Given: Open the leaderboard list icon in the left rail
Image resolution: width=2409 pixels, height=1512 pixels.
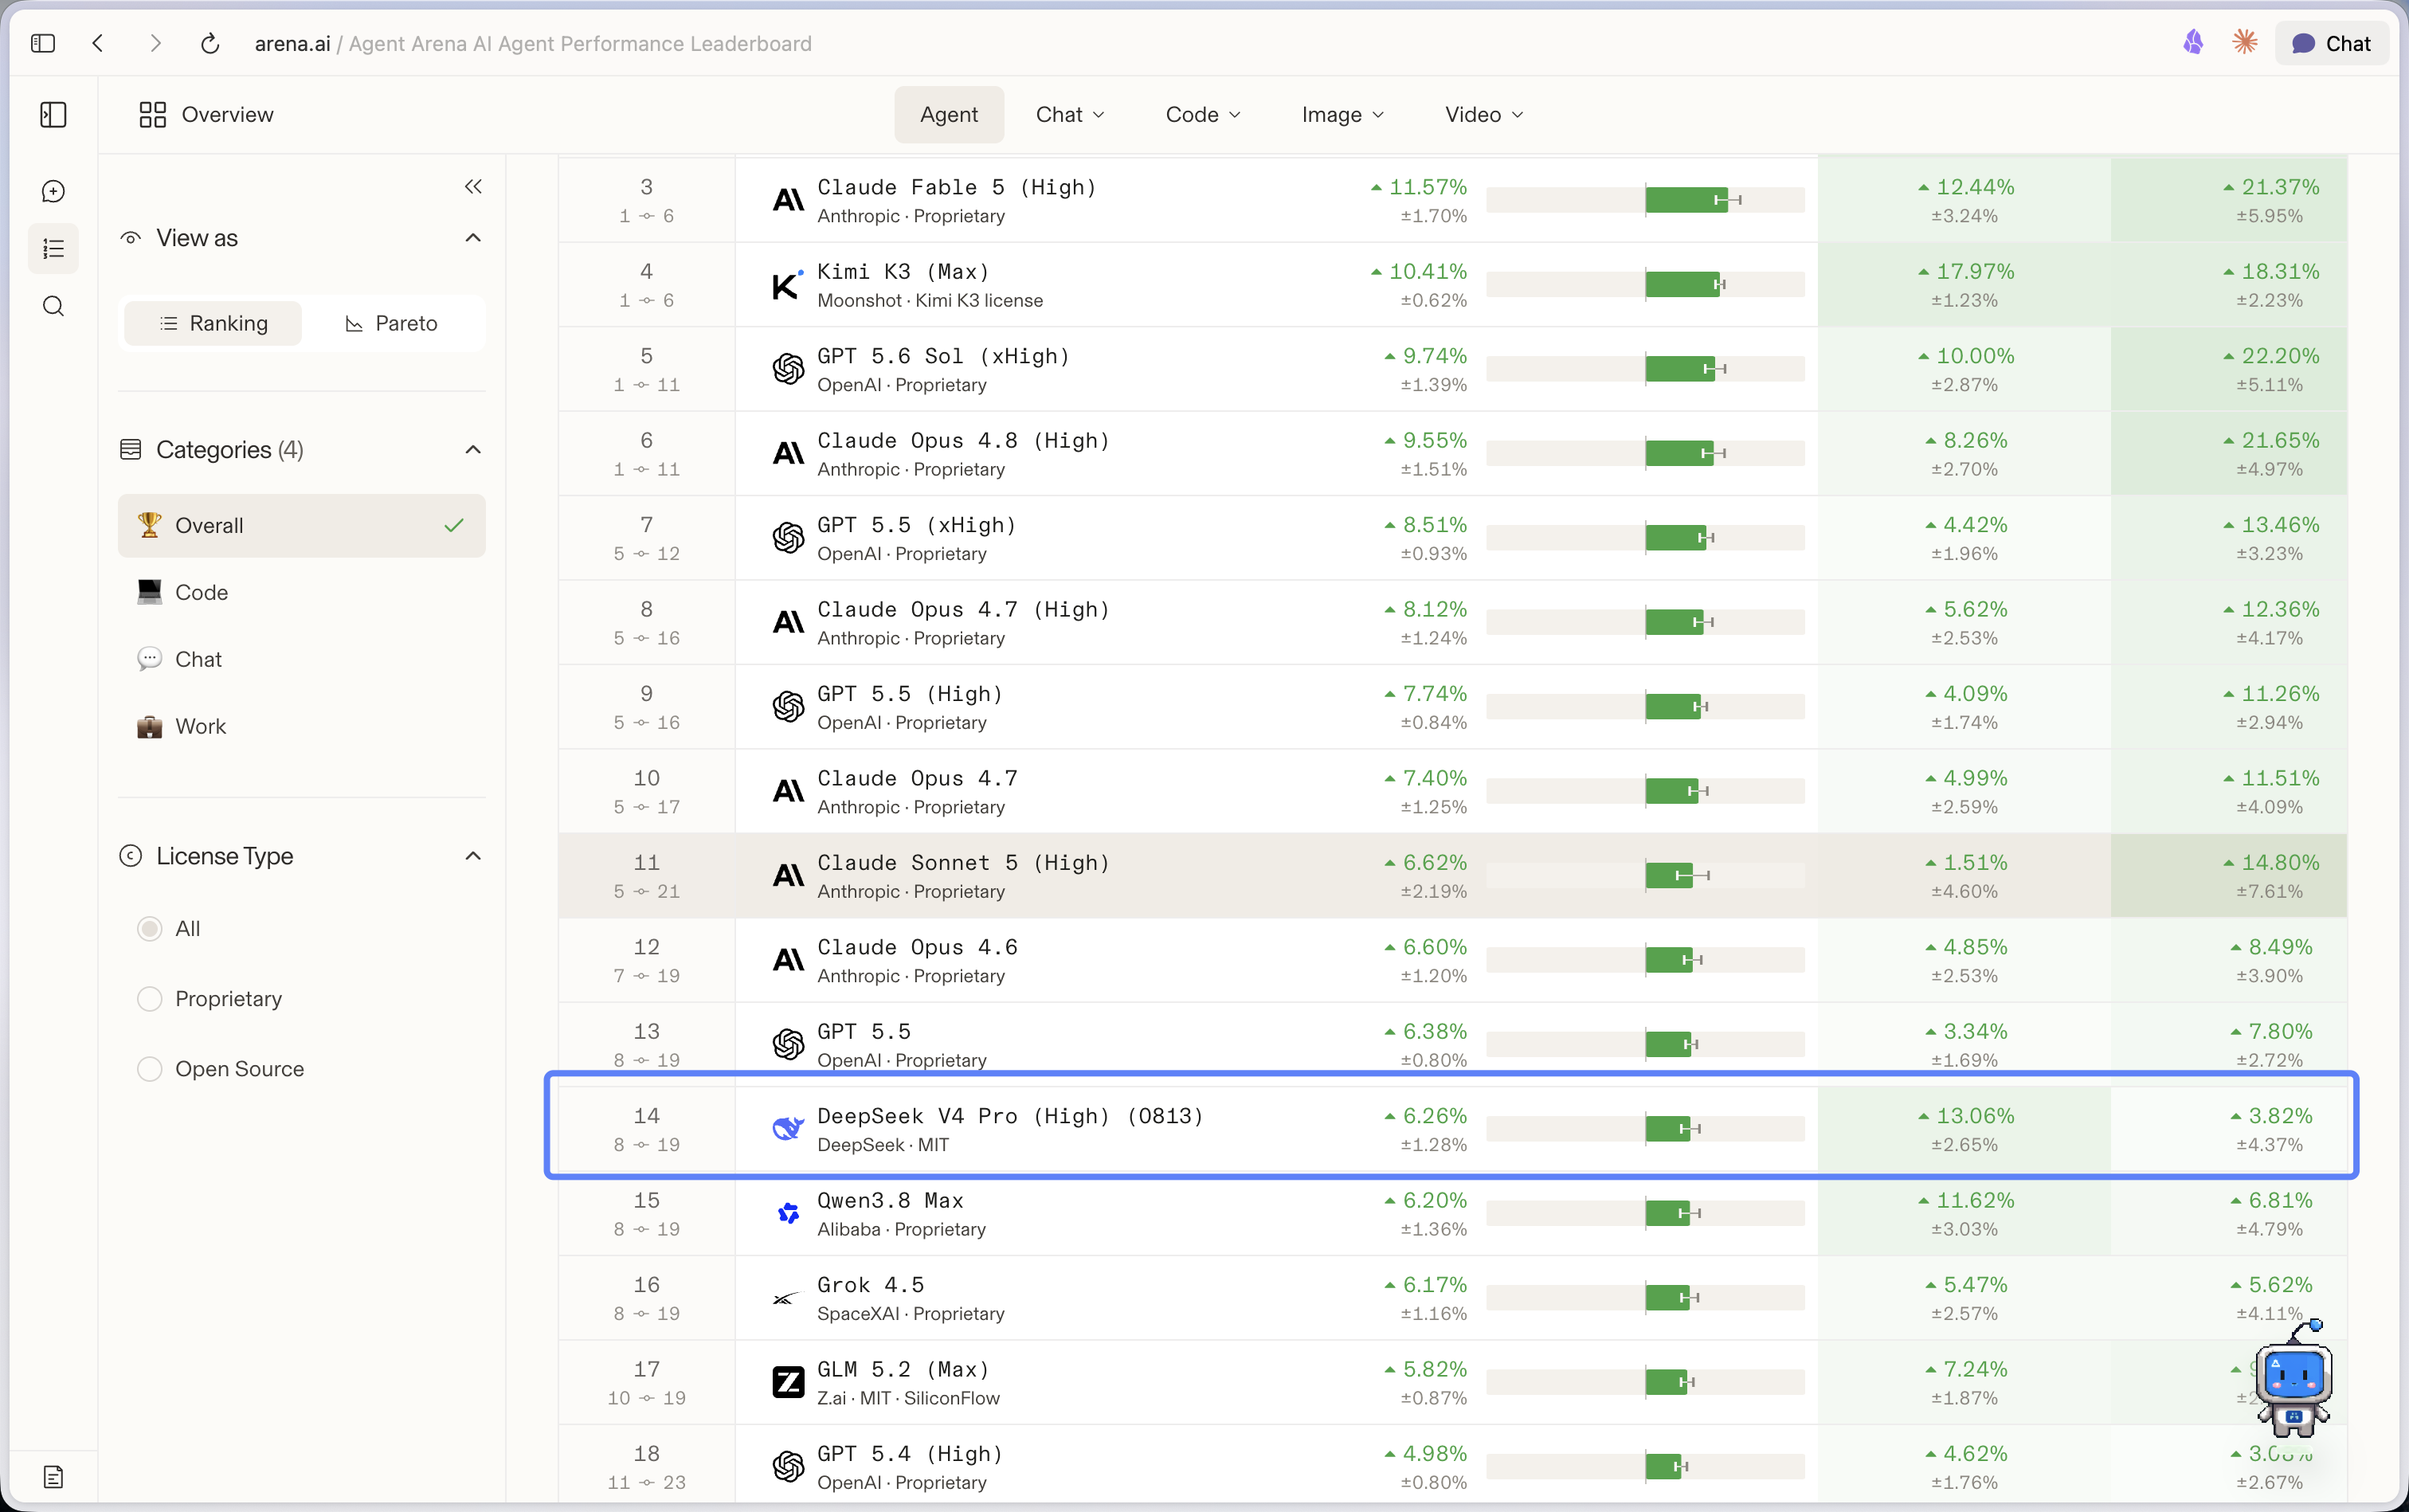Looking at the screenshot, I should point(53,248).
